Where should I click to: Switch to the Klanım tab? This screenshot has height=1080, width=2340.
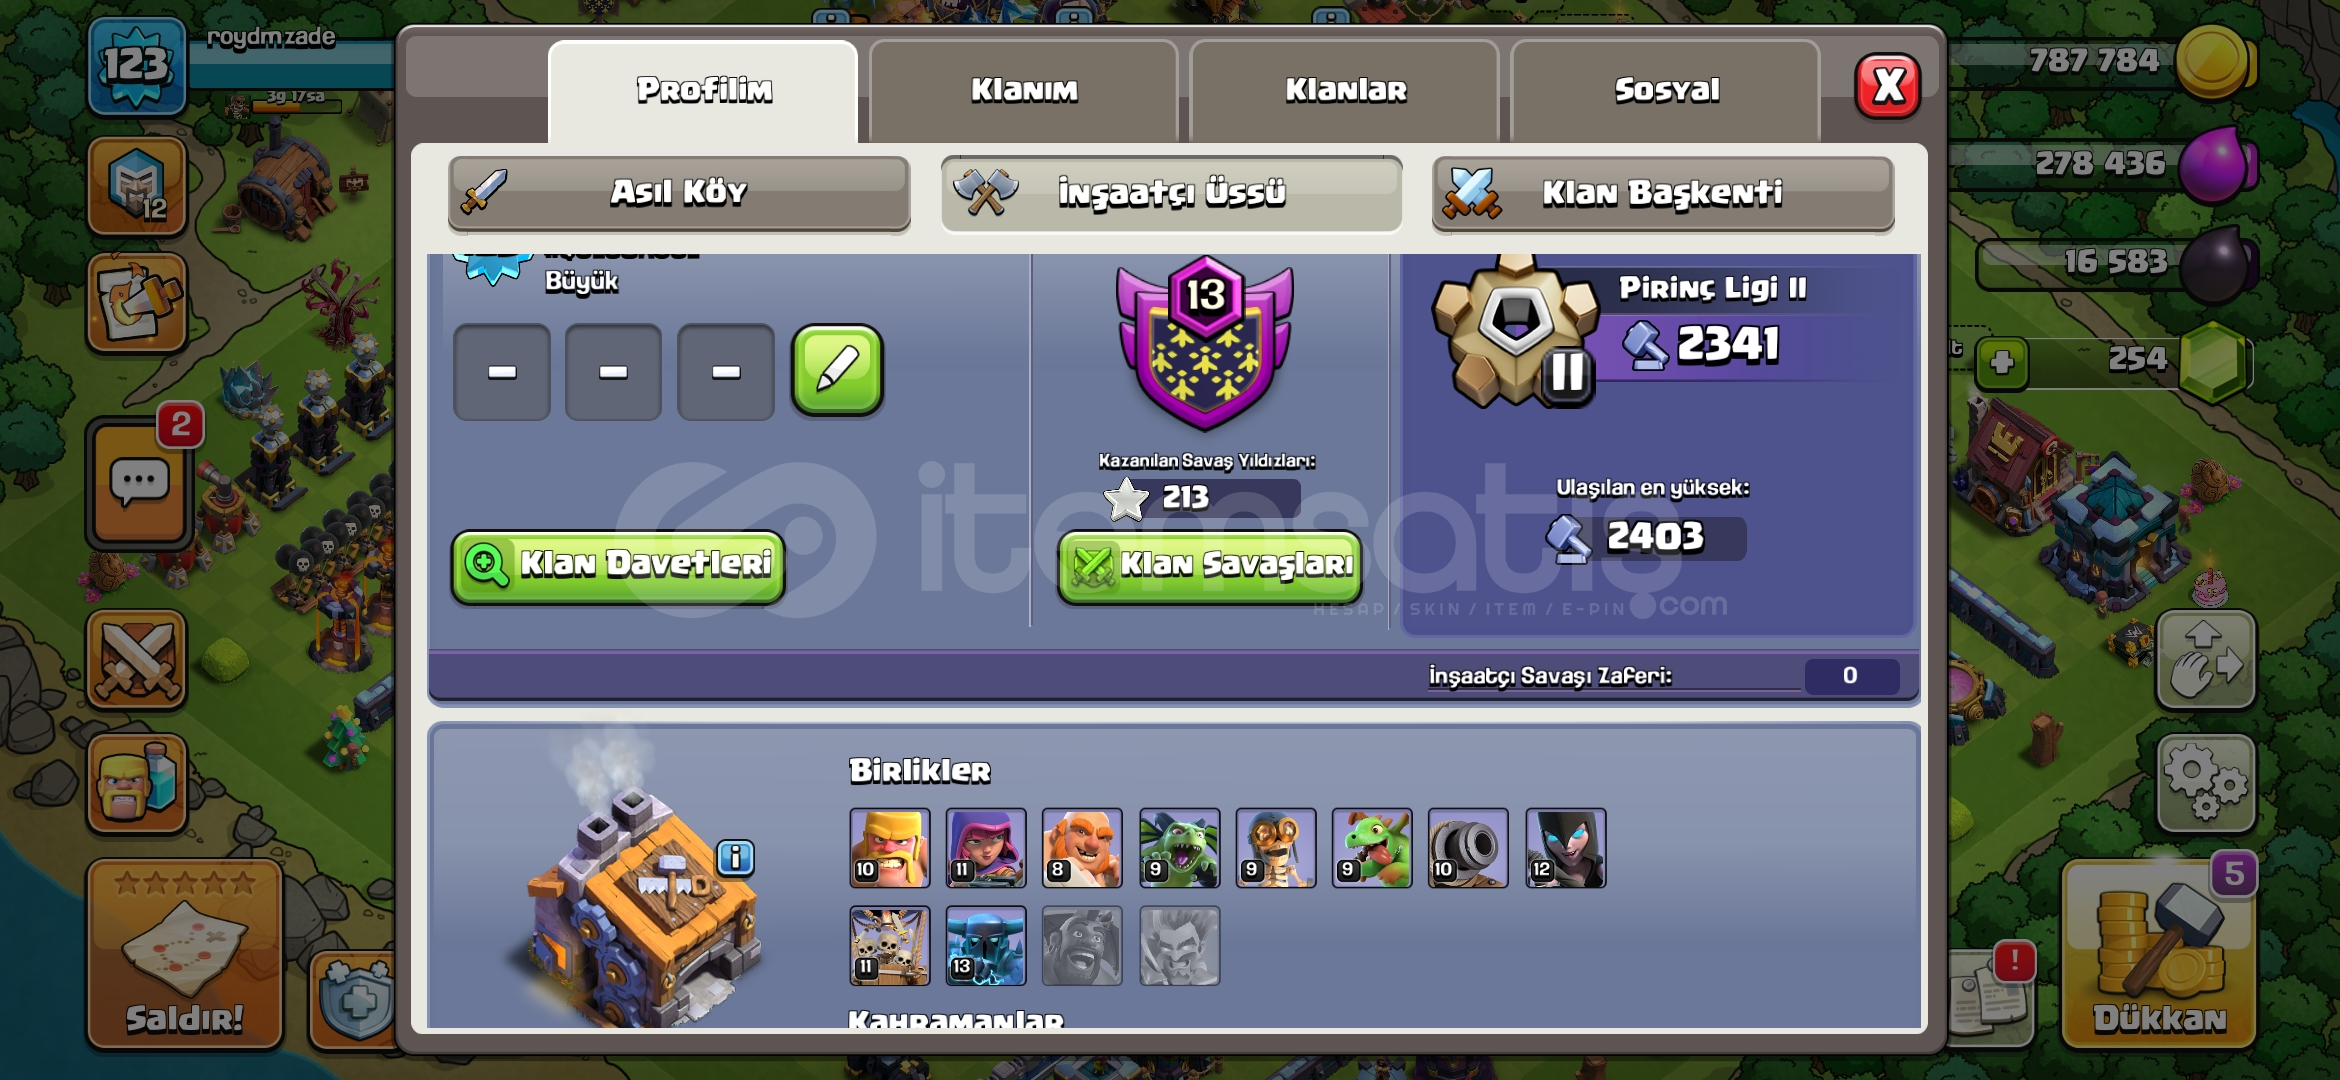1024,90
